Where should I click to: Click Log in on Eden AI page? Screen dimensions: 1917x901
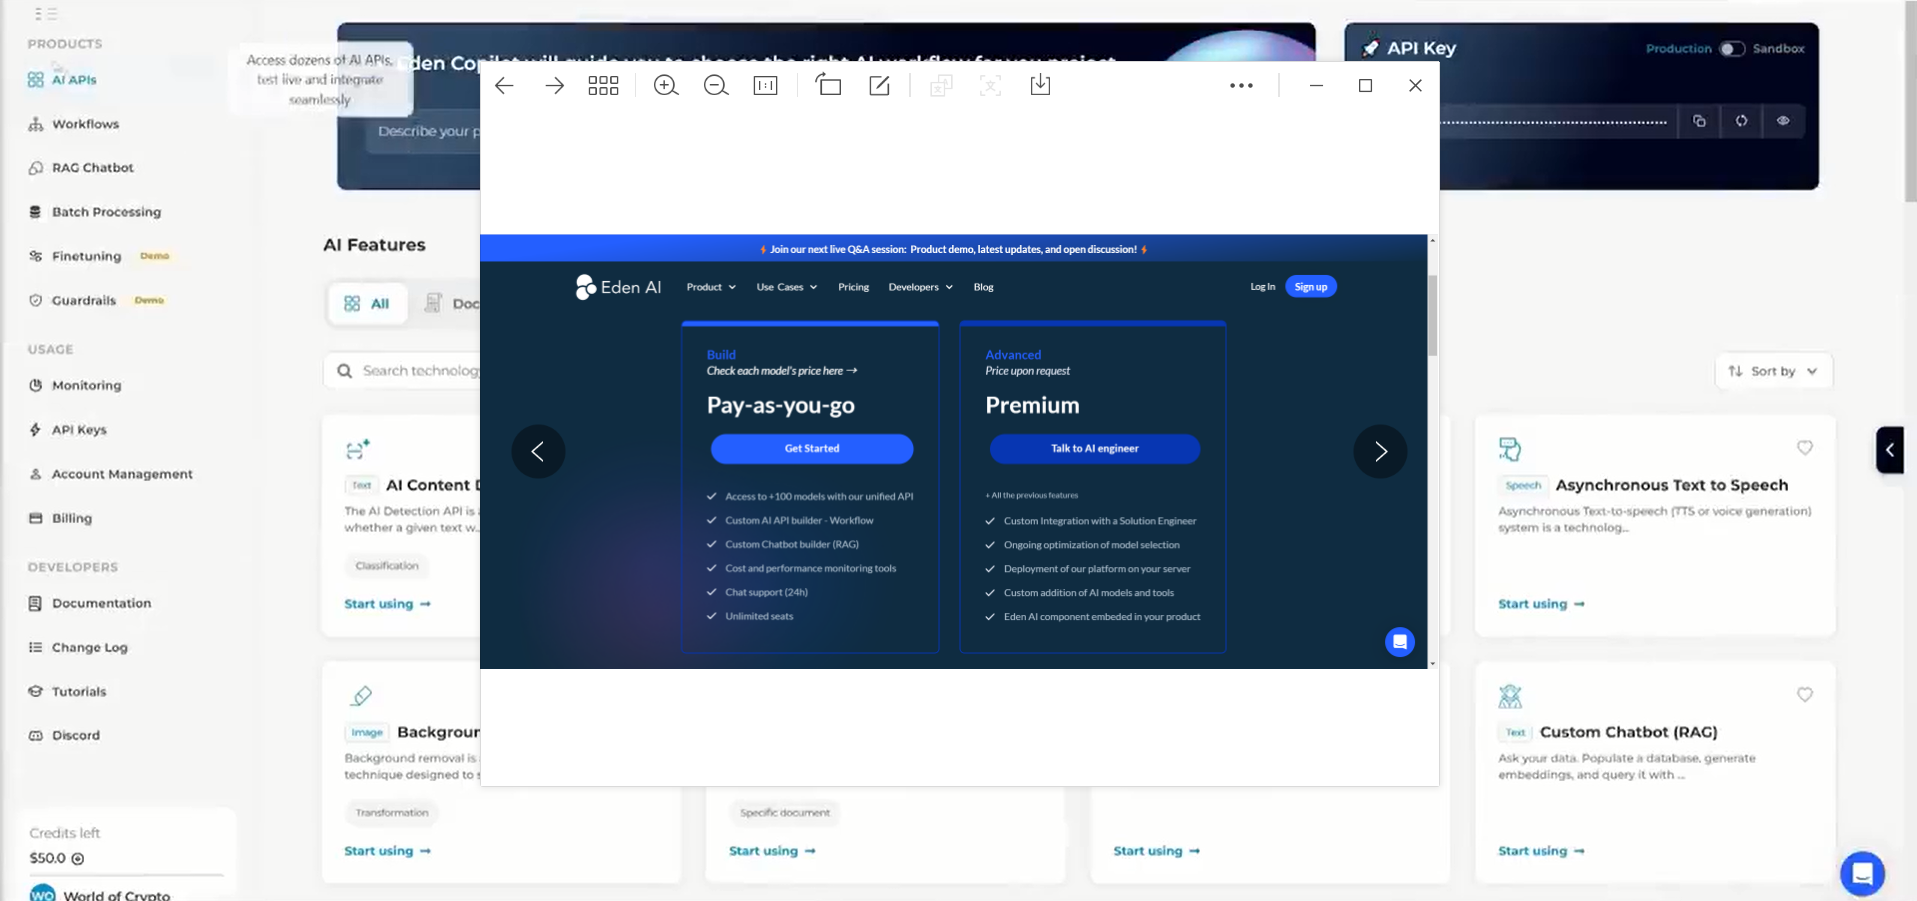pyautogui.click(x=1262, y=287)
